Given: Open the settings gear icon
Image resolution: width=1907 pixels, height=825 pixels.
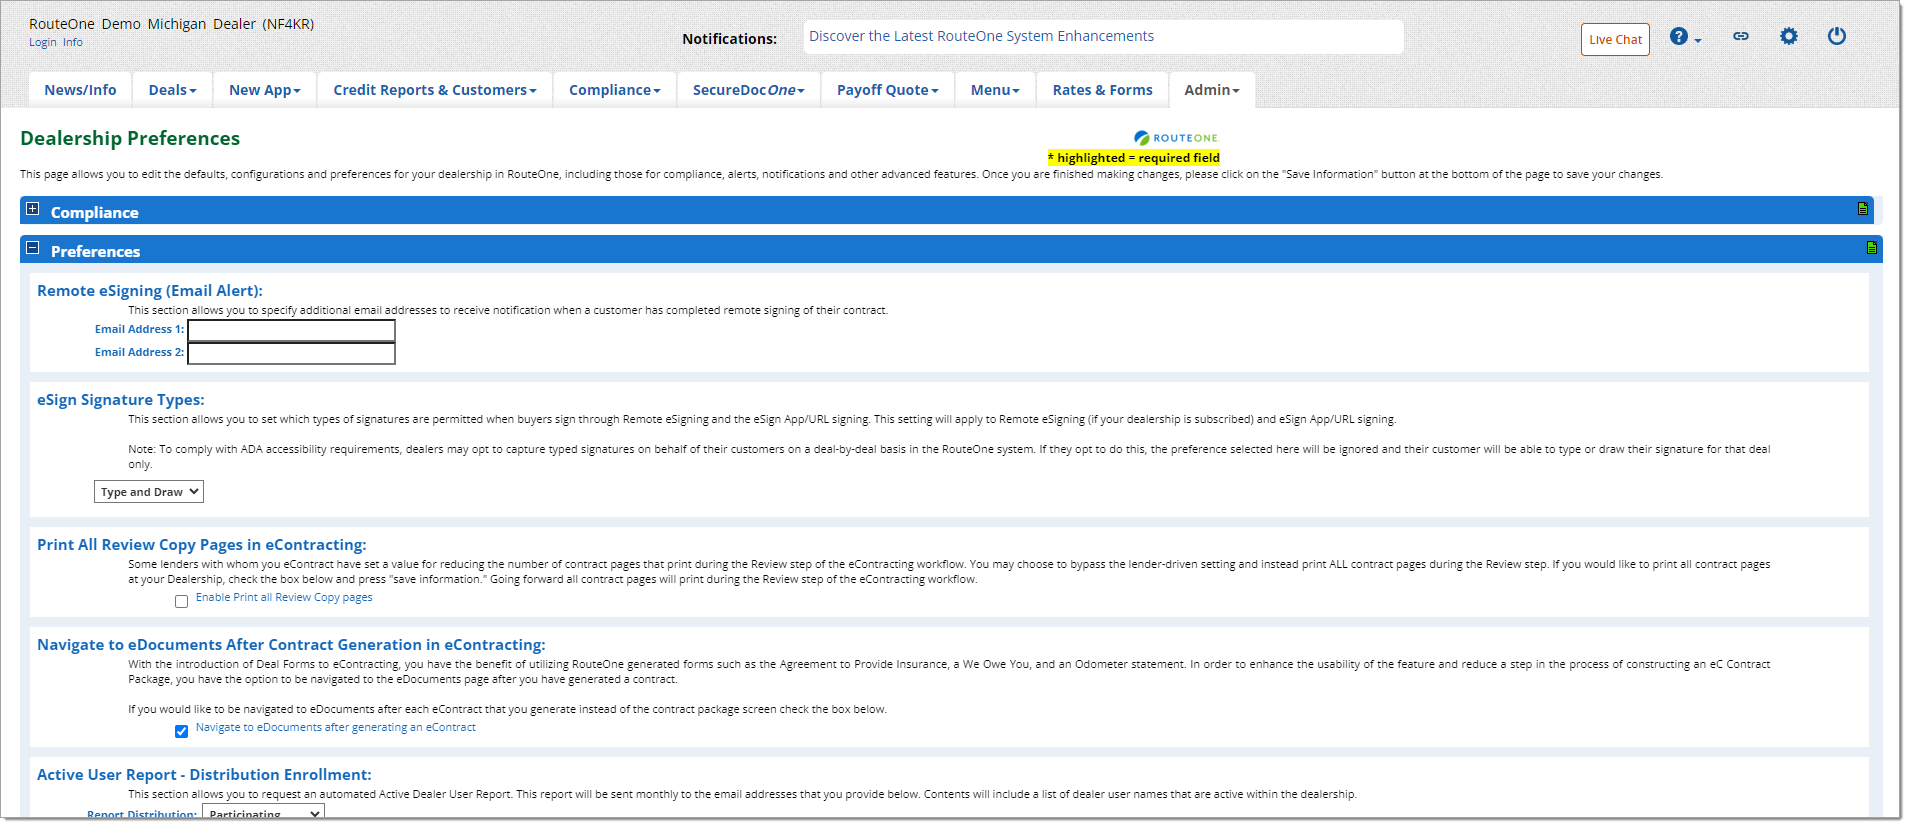Looking at the screenshot, I should point(1789,36).
